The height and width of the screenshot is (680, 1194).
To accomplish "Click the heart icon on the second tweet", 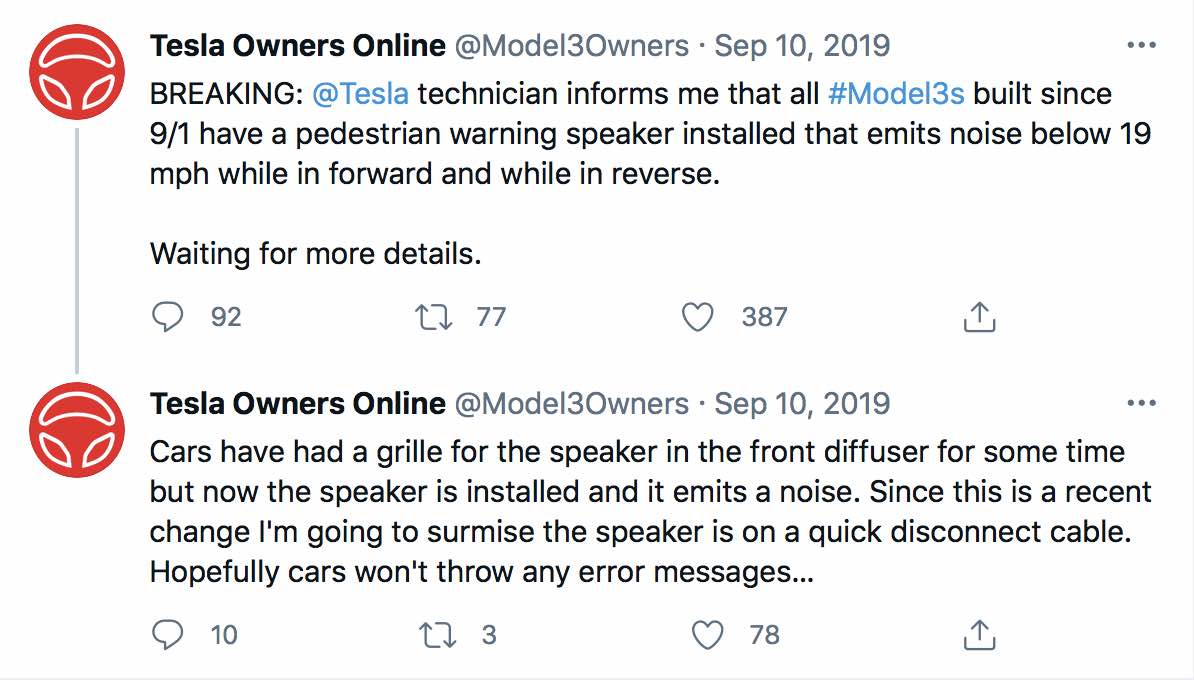I will pyautogui.click(x=711, y=633).
